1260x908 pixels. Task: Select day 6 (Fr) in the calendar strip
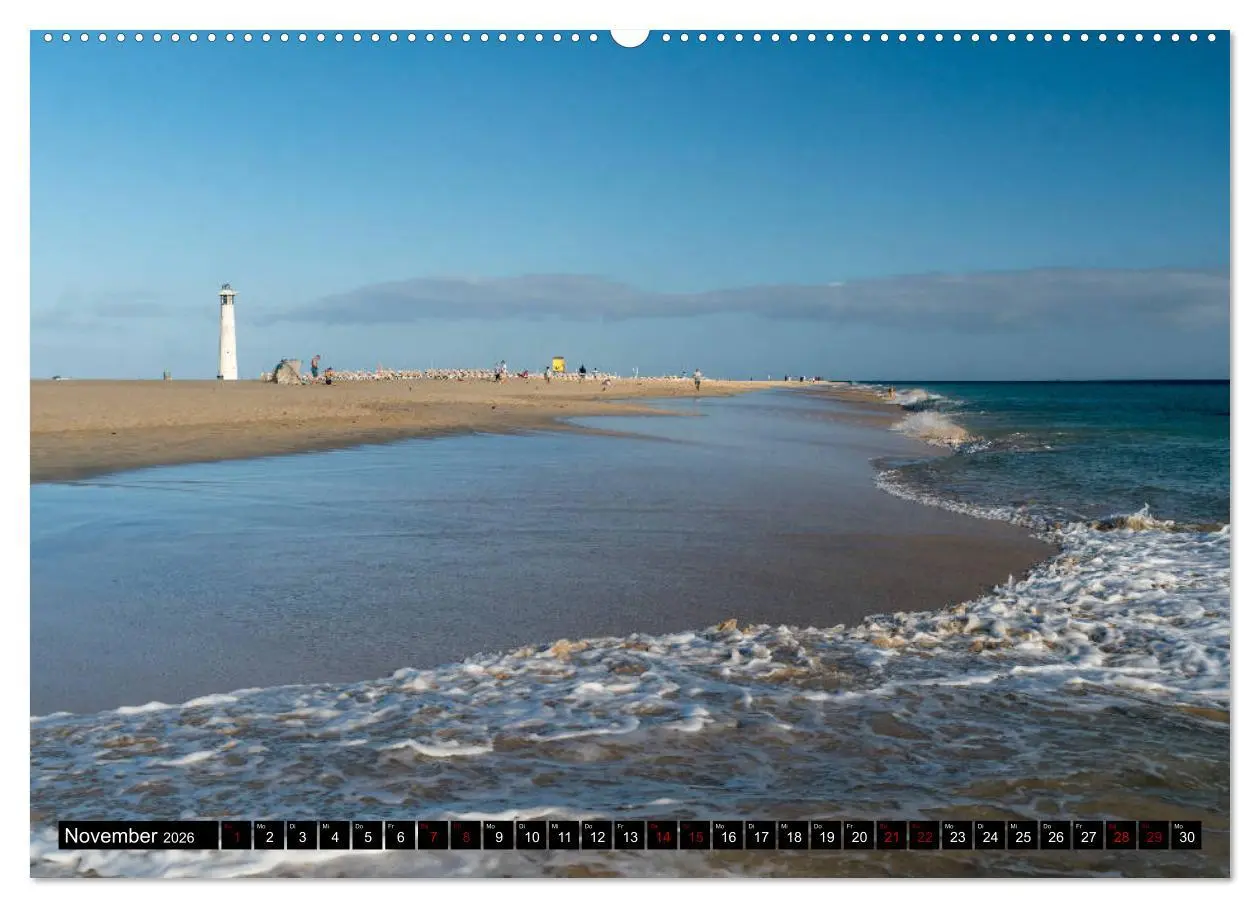400,836
